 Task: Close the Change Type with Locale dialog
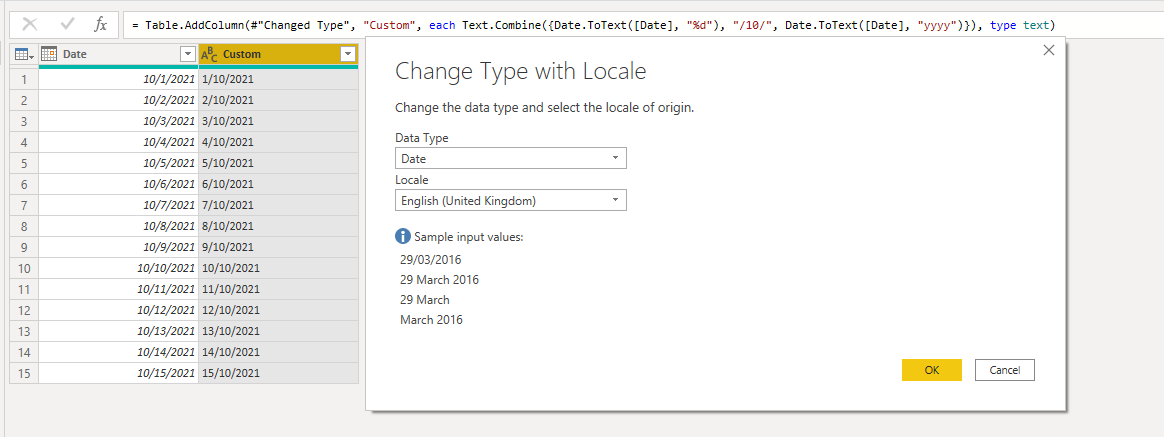coord(1048,50)
